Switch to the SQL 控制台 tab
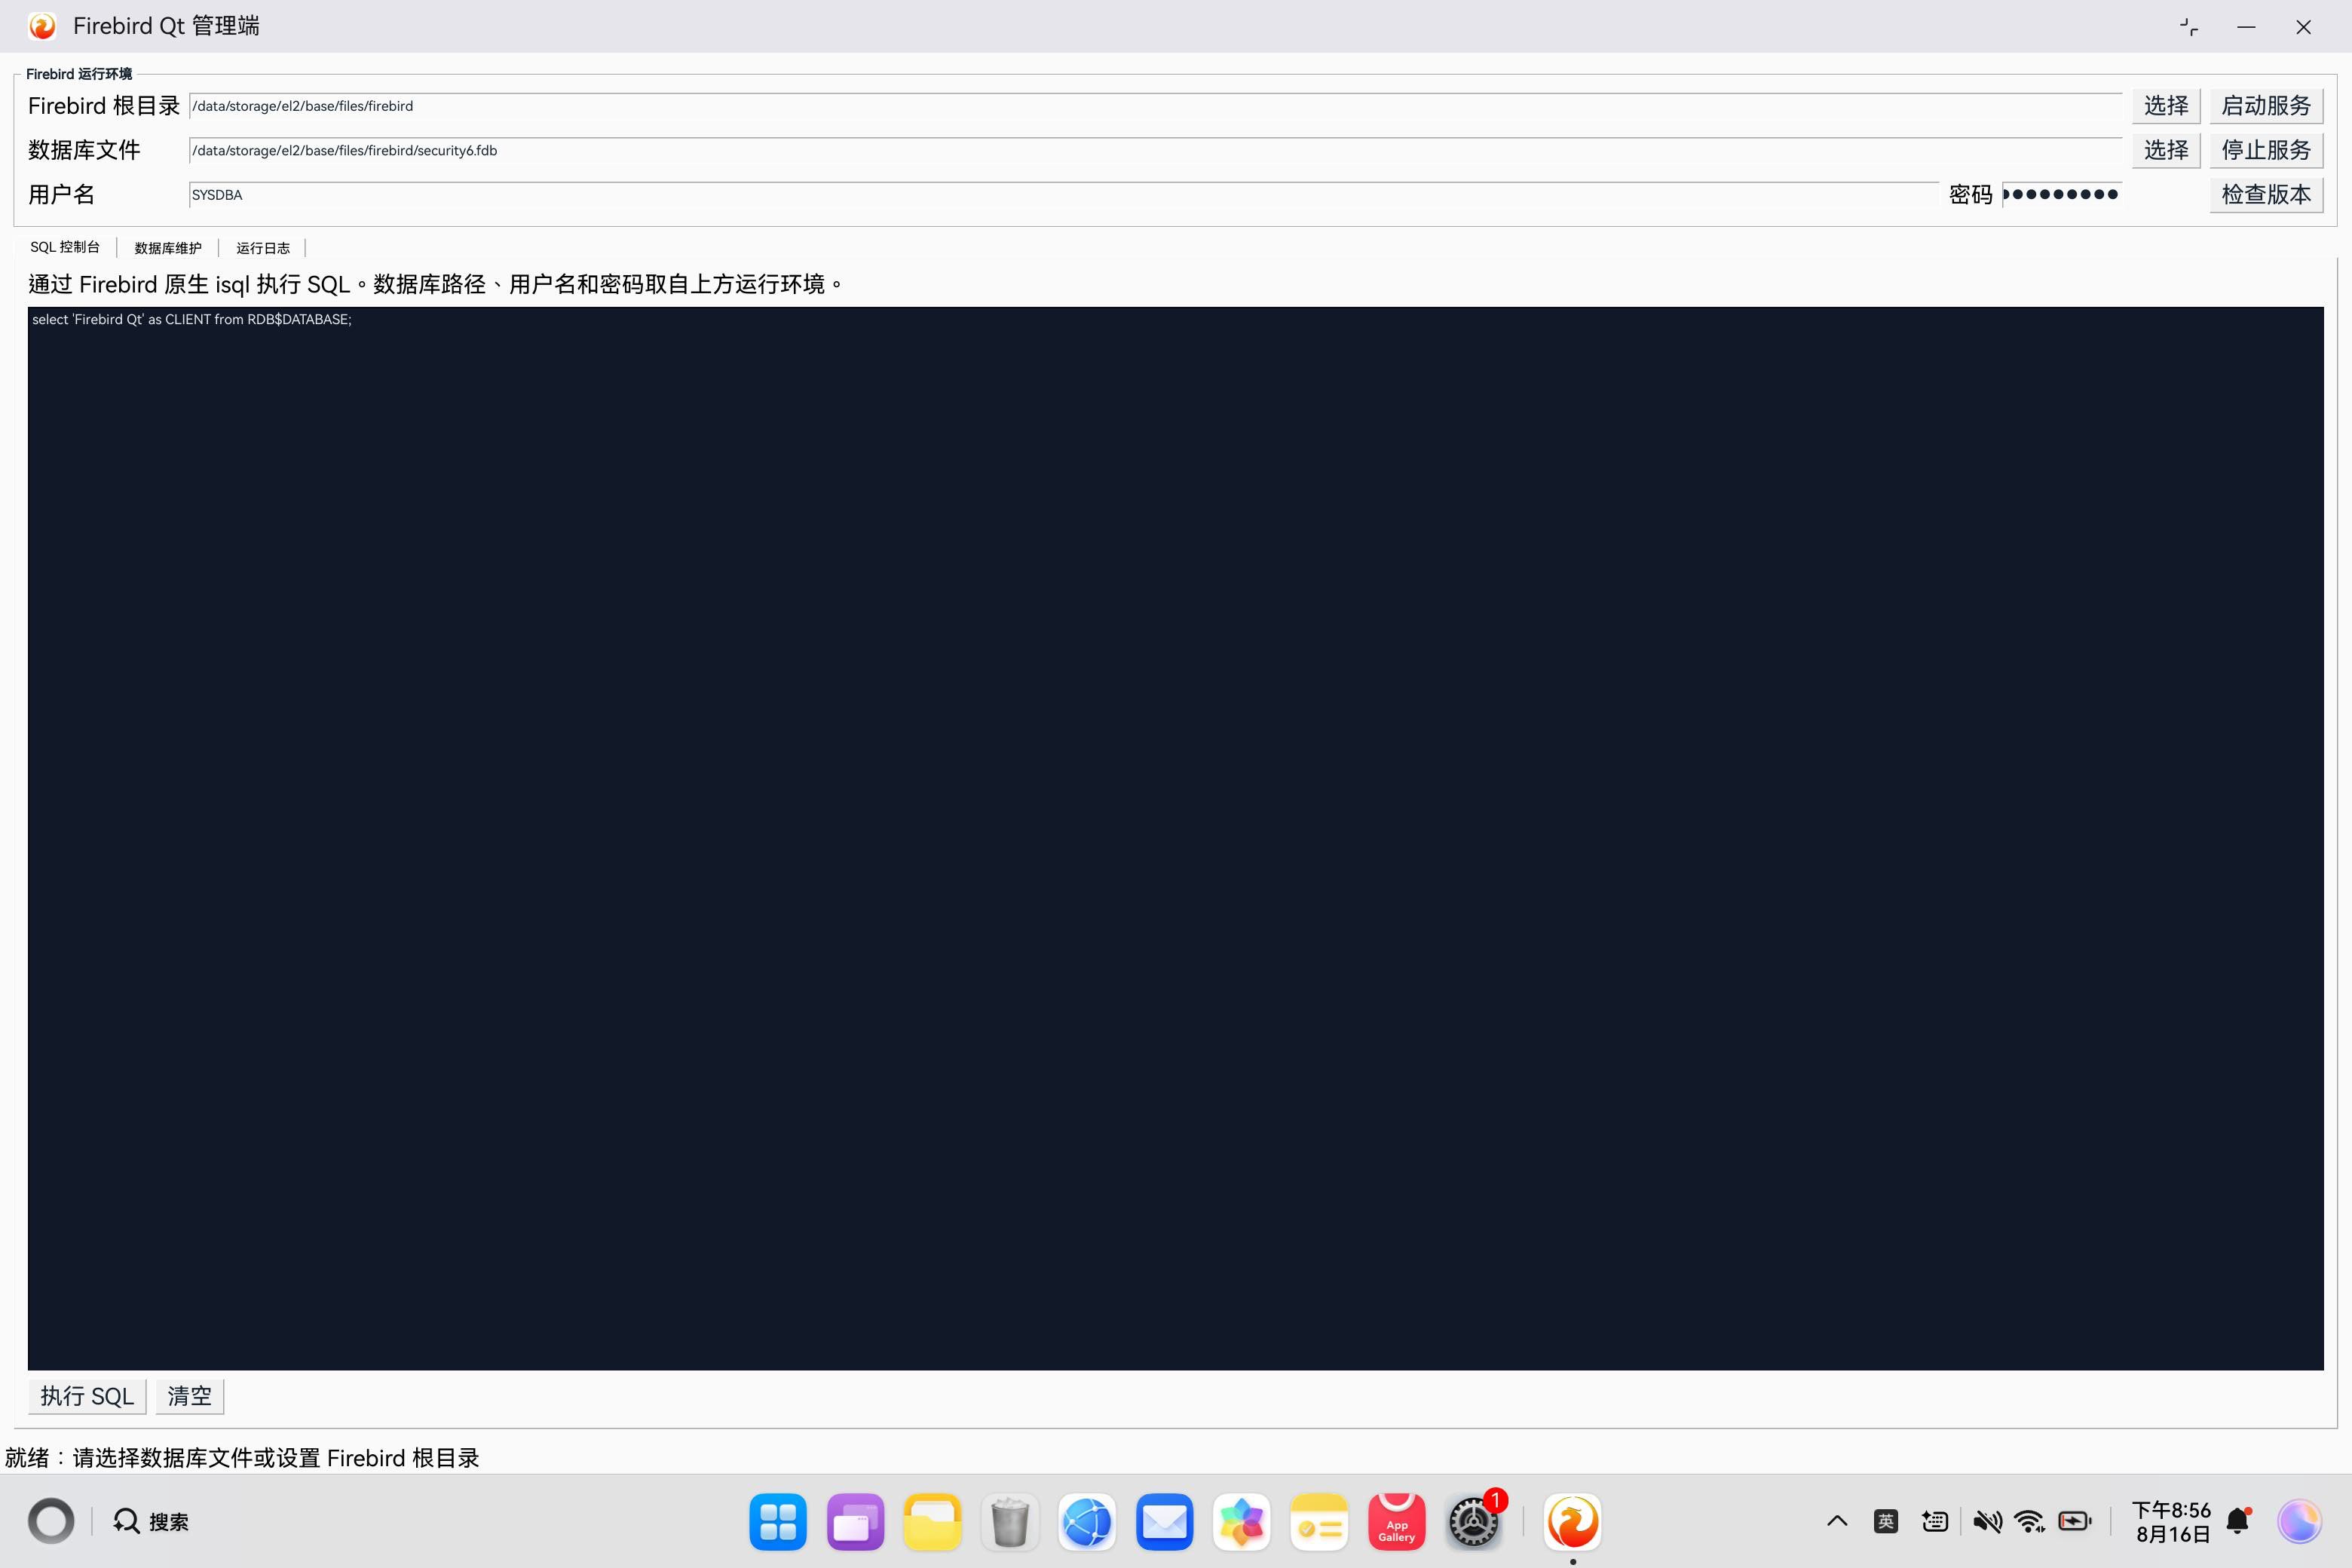The height and width of the screenshot is (1568, 2352). coord(65,247)
